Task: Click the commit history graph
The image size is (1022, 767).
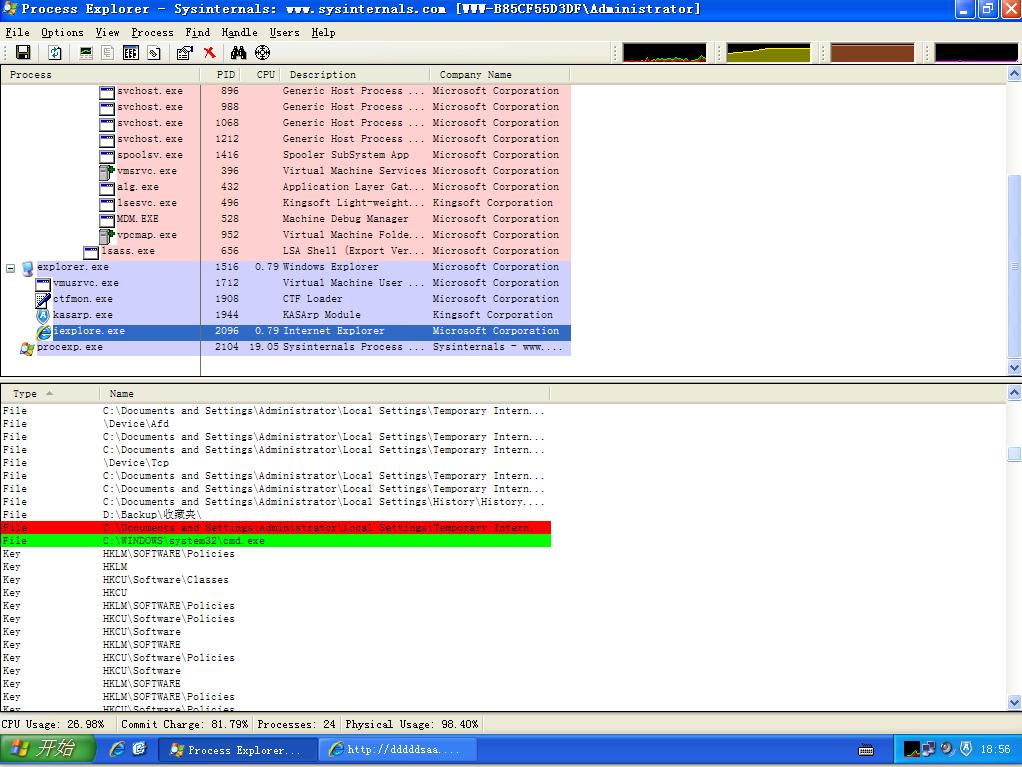Action: tap(768, 53)
